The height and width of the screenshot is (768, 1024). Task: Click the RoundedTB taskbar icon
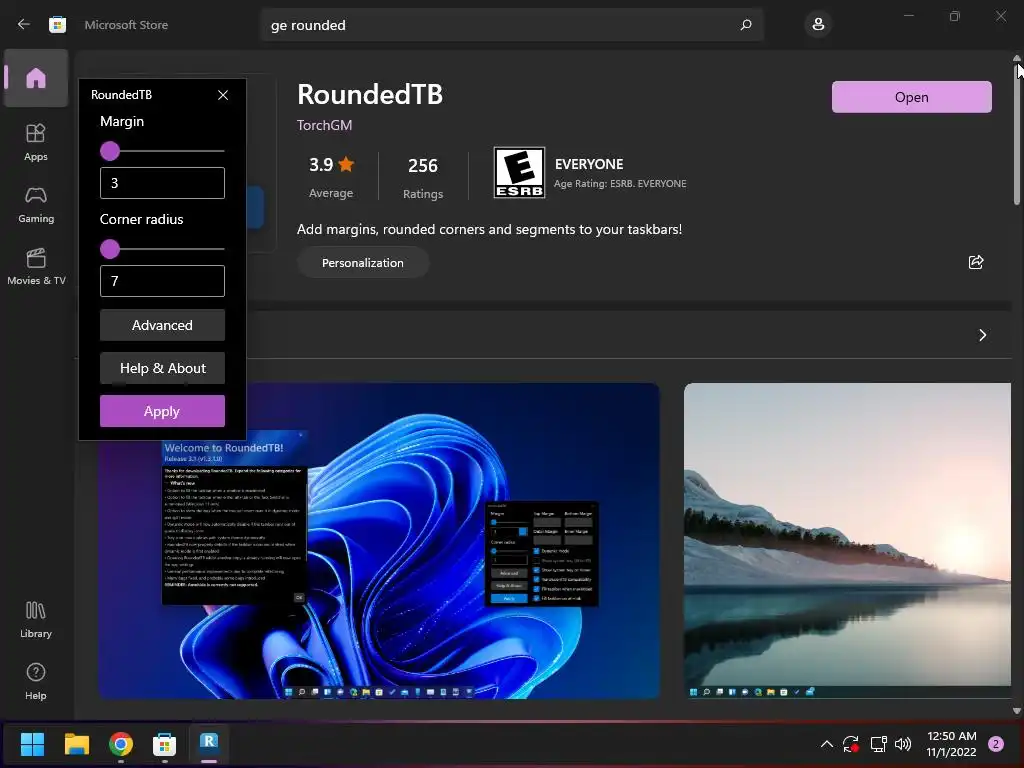(x=209, y=743)
